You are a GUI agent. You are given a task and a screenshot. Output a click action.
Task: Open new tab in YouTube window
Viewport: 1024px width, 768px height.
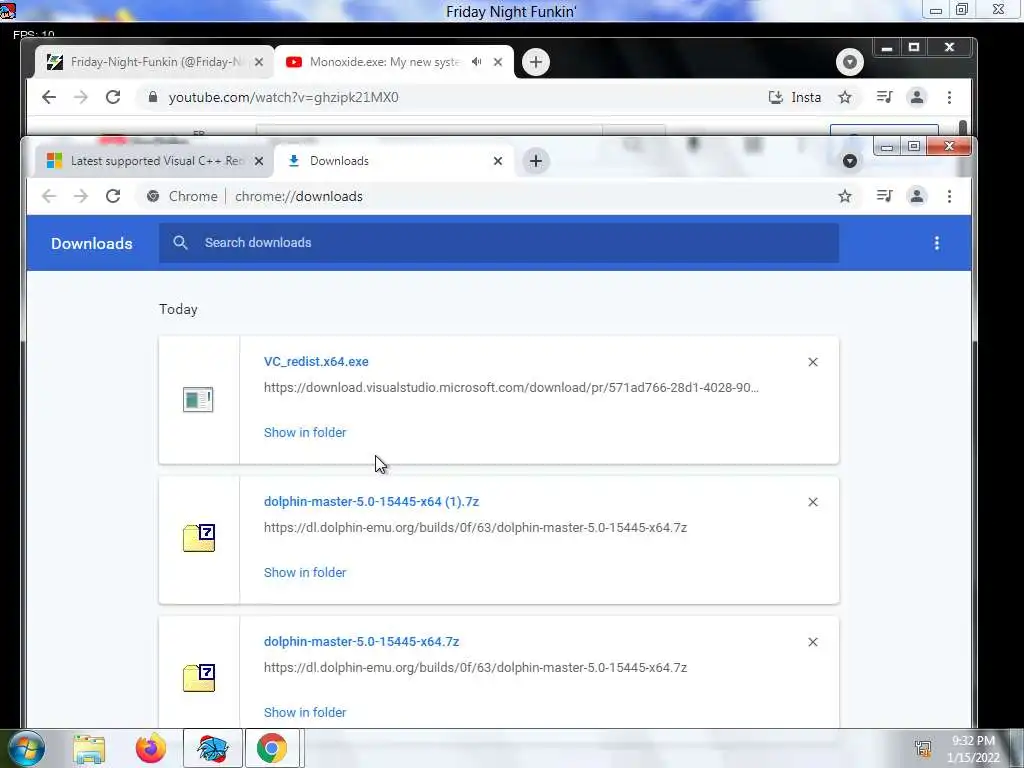pyautogui.click(x=536, y=62)
